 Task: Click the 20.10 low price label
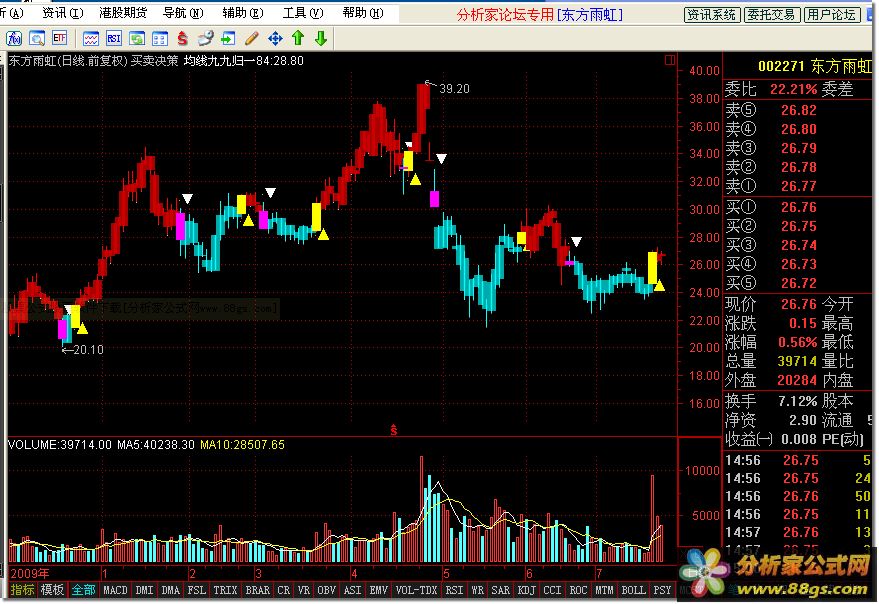[88, 349]
